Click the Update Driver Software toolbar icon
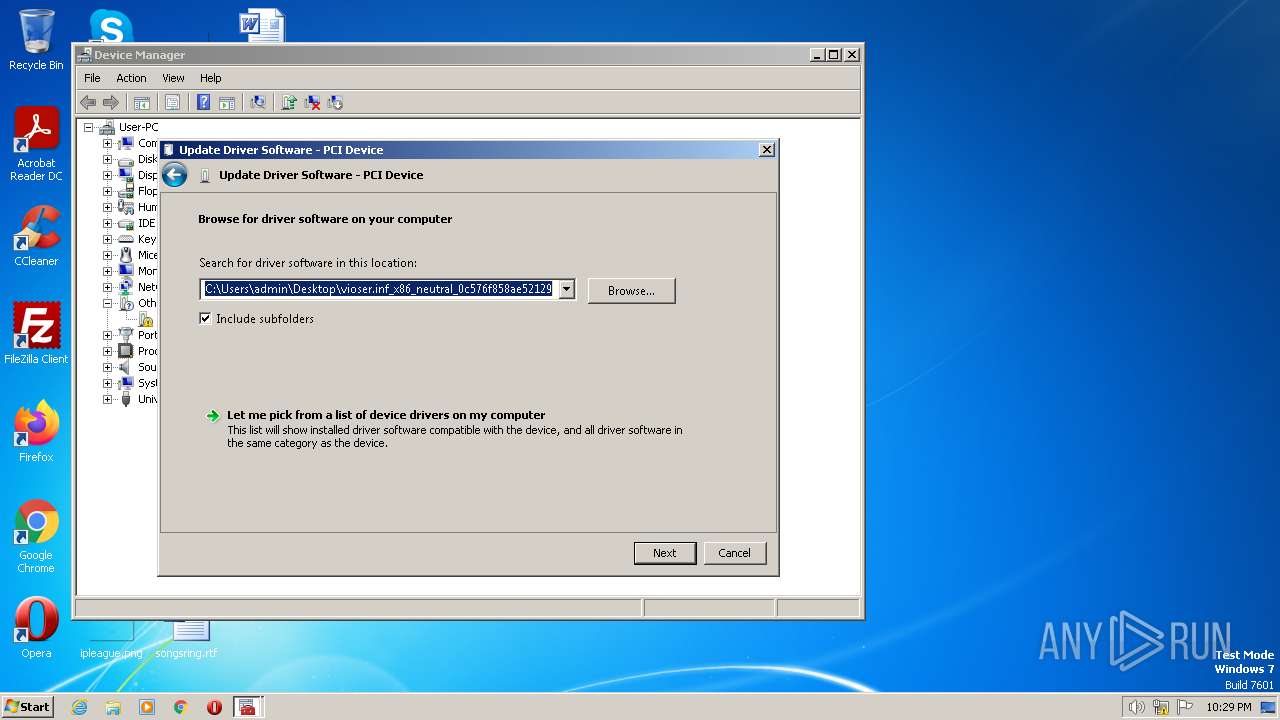The height and width of the screenshot is (720, 1280). [289, 102]
